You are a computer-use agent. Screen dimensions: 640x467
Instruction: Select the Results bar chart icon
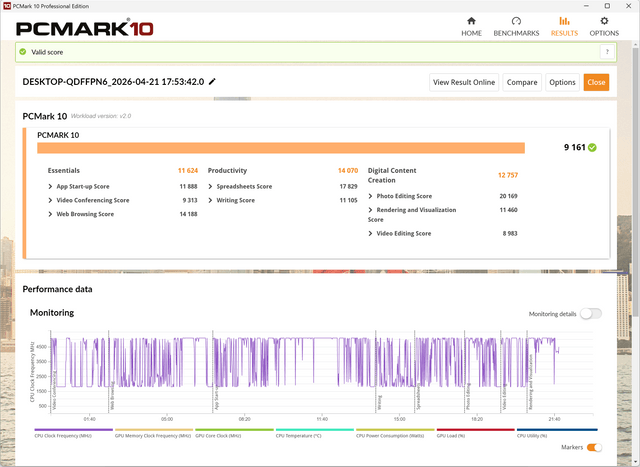tap(564, 21)
